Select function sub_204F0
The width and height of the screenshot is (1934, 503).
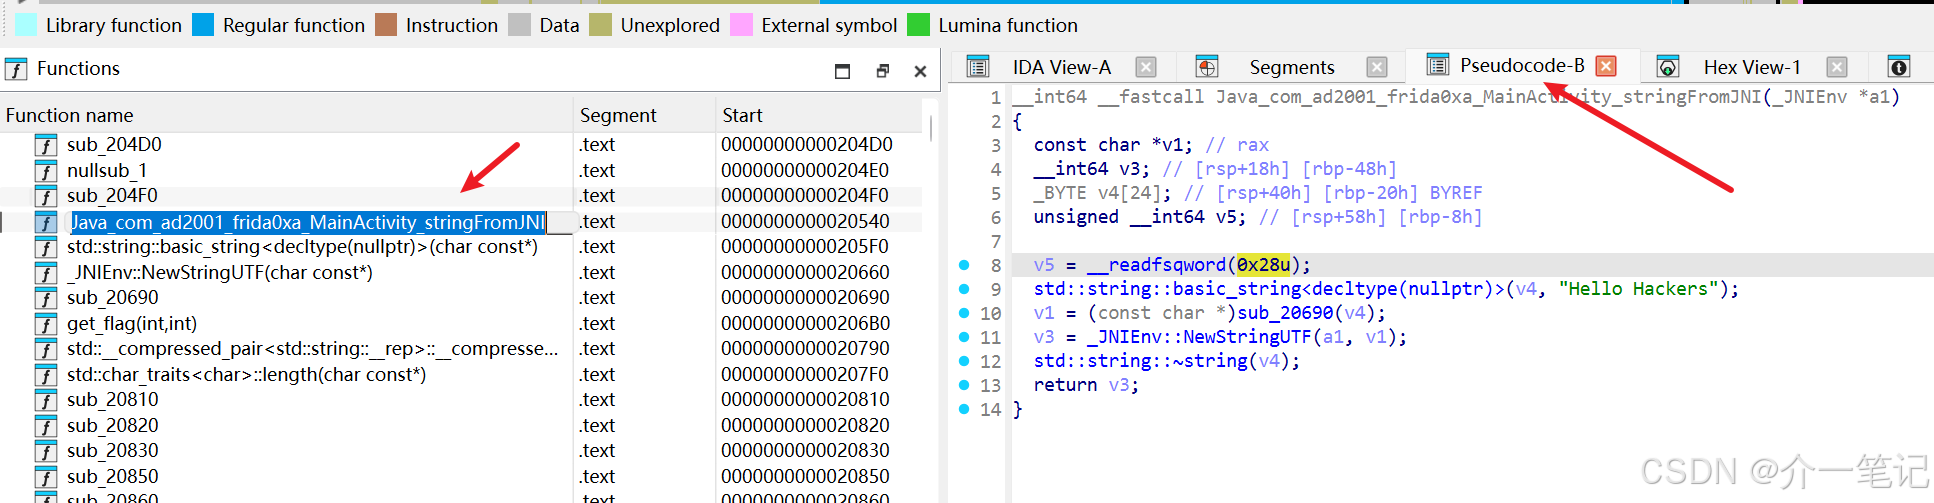coord(112,195)
